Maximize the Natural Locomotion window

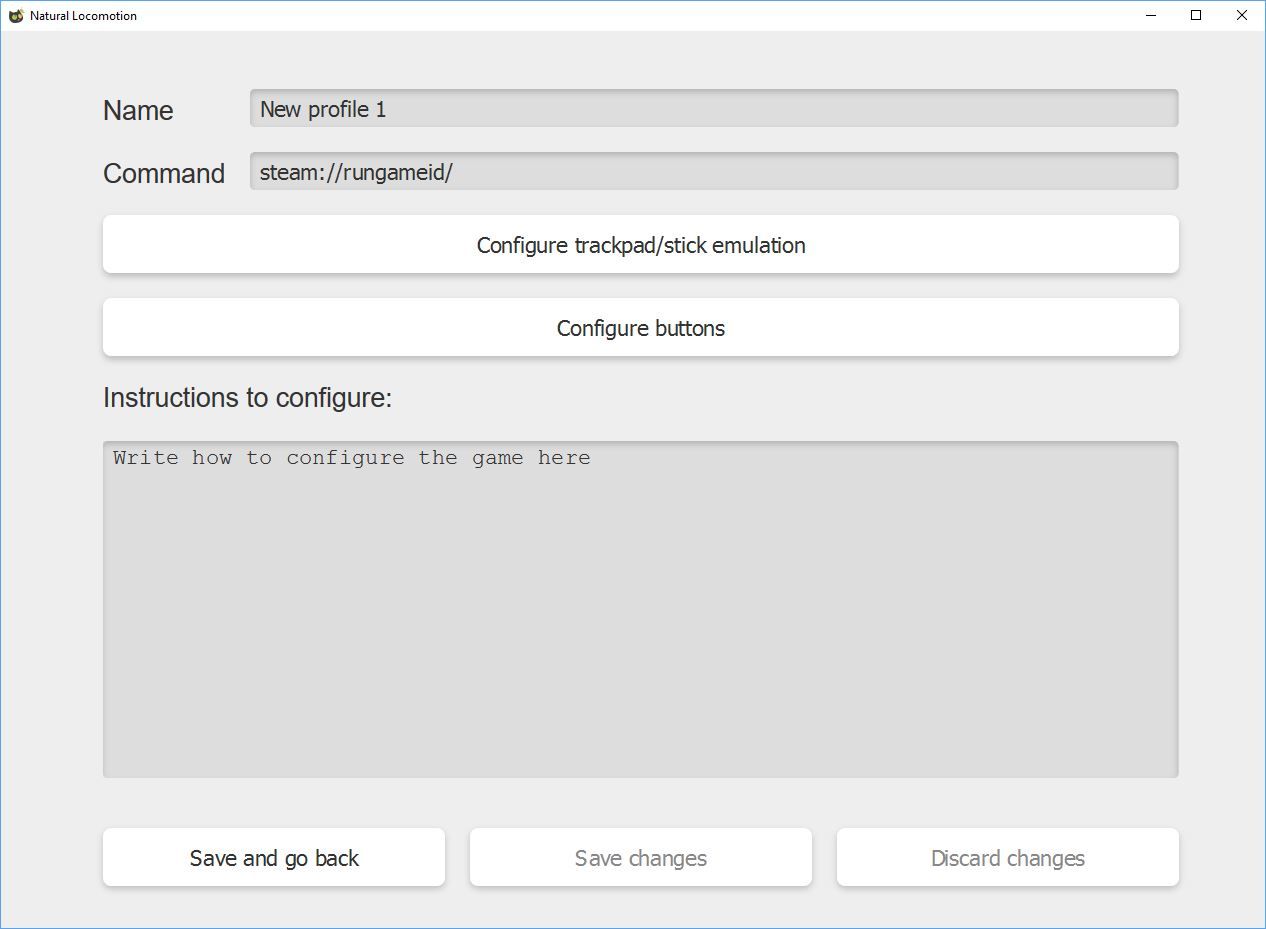(x=1196, y=16)
